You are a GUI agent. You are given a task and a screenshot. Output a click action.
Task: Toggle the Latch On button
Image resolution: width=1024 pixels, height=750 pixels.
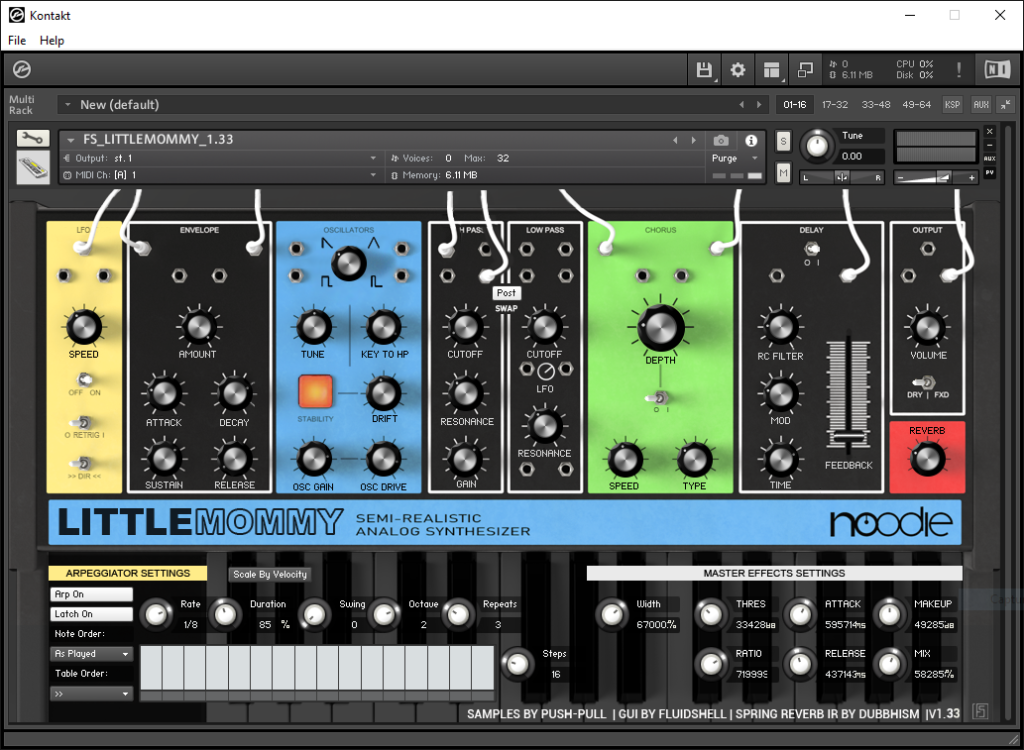(x=91, y=614)
